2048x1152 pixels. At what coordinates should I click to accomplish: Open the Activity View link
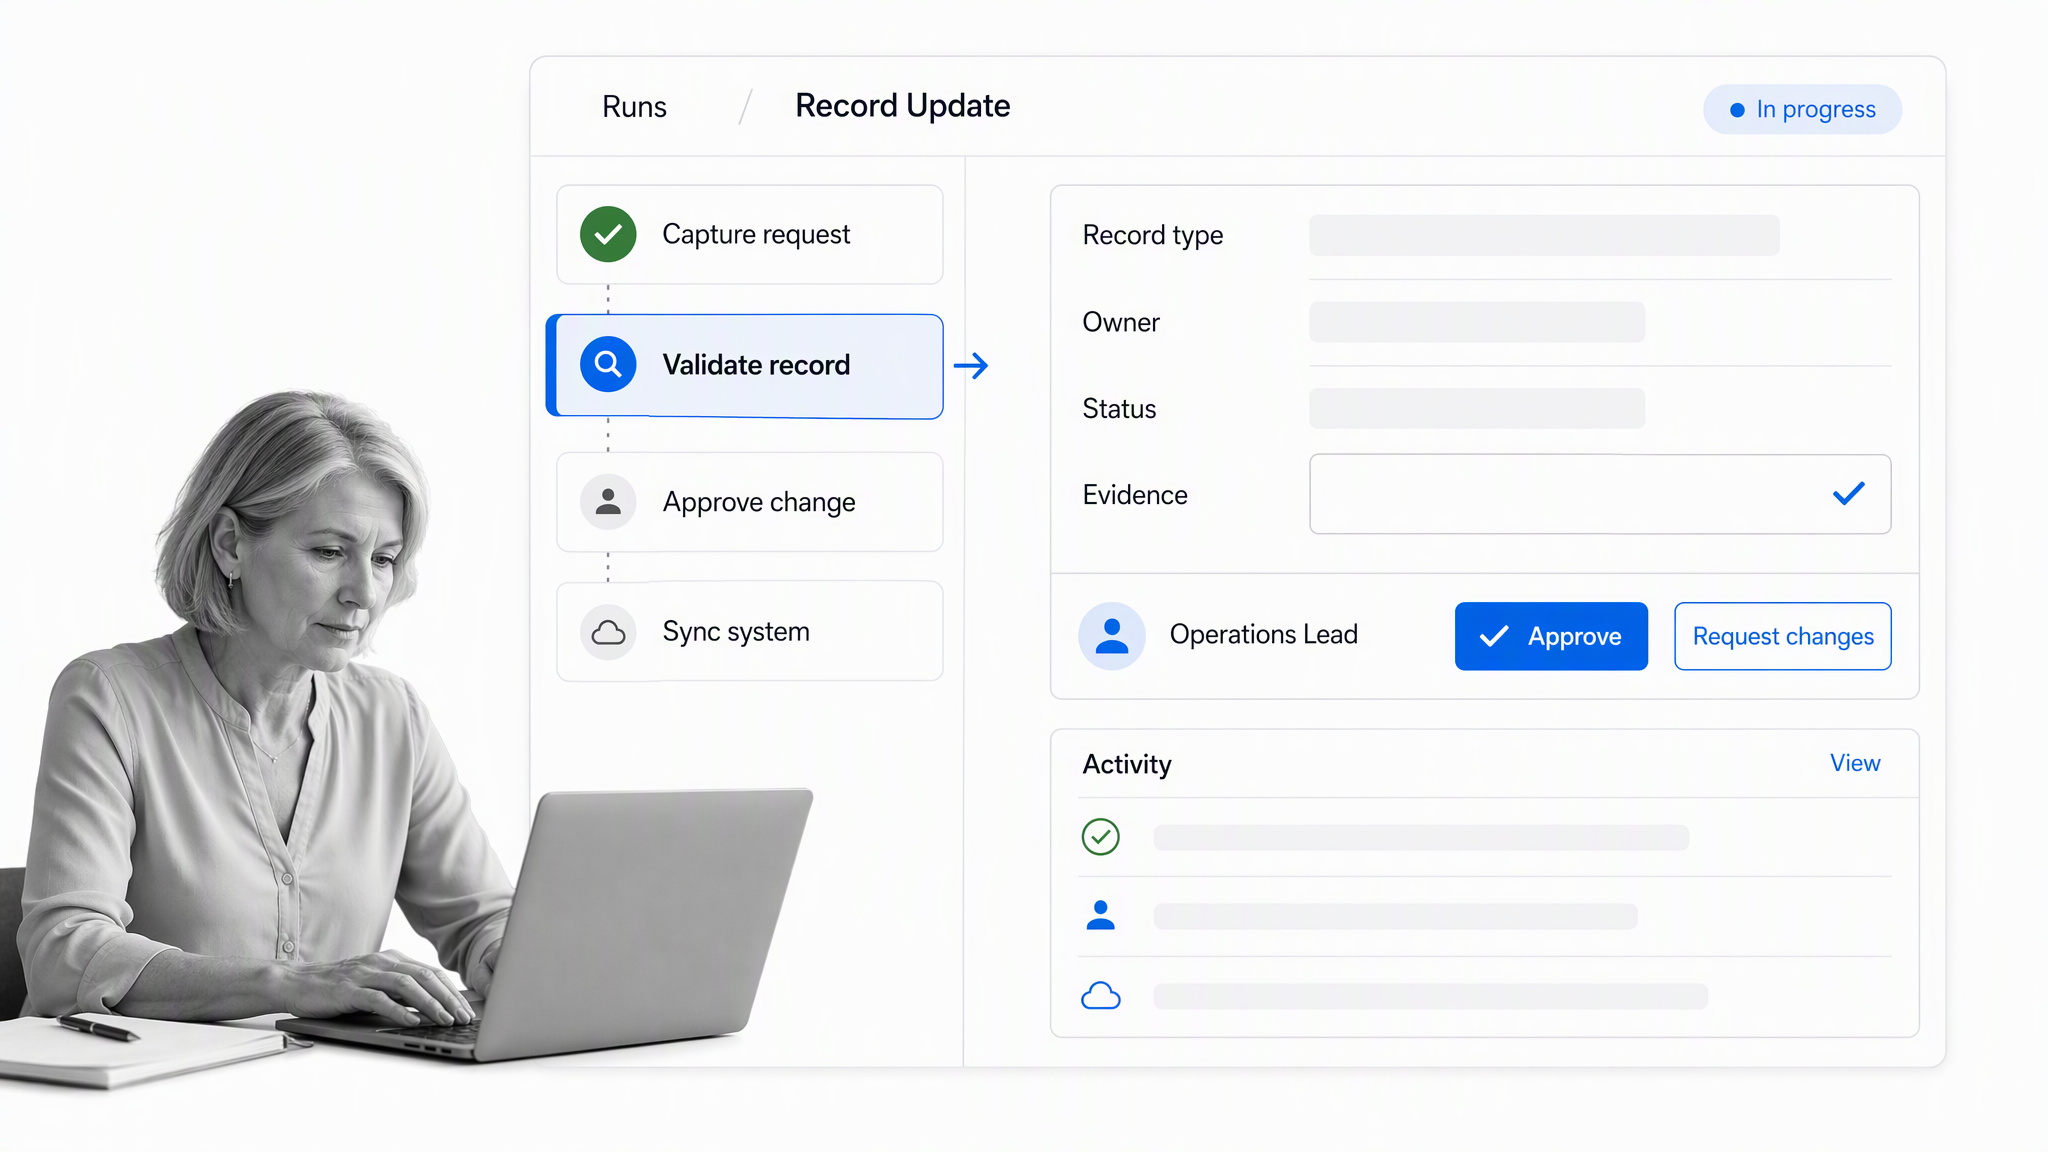pyautogui.click(x=1855, y=763)
